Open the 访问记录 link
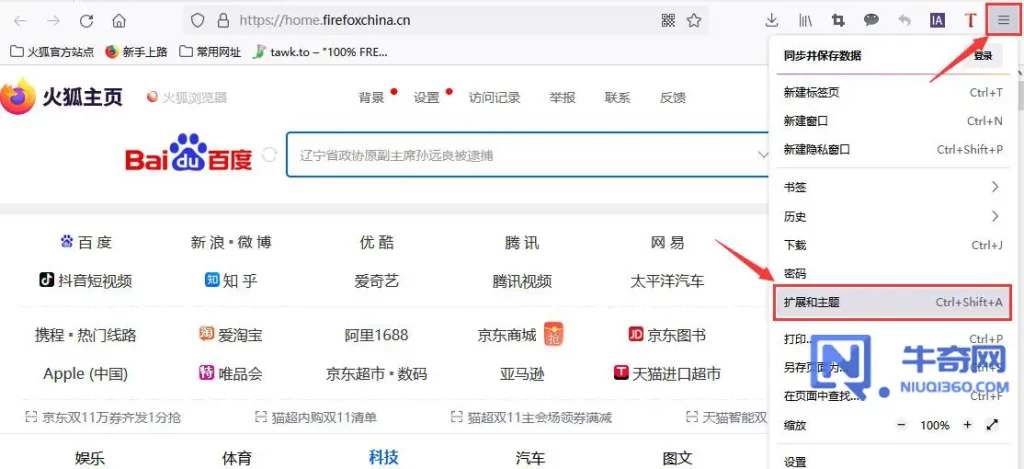Viewport: 1024px width, 469px height. (x=494, y=98)
